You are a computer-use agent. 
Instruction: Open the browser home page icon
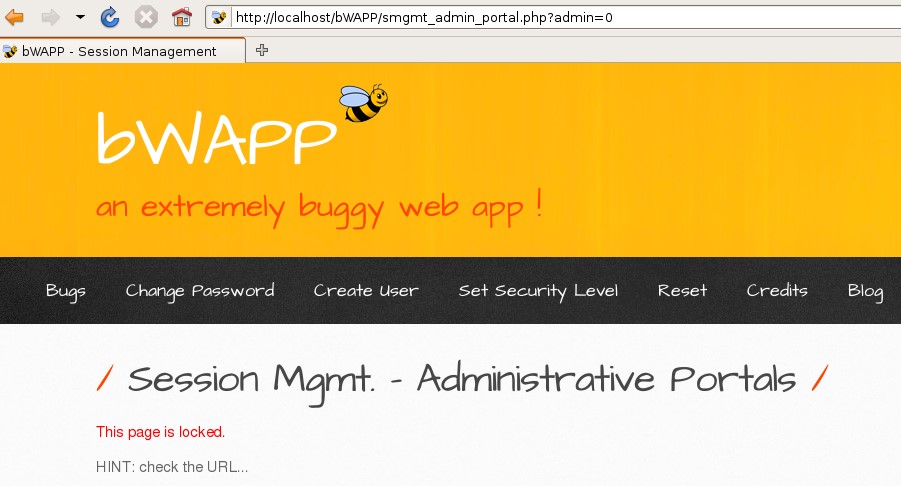pyautogui.click(x=182, y=17)
